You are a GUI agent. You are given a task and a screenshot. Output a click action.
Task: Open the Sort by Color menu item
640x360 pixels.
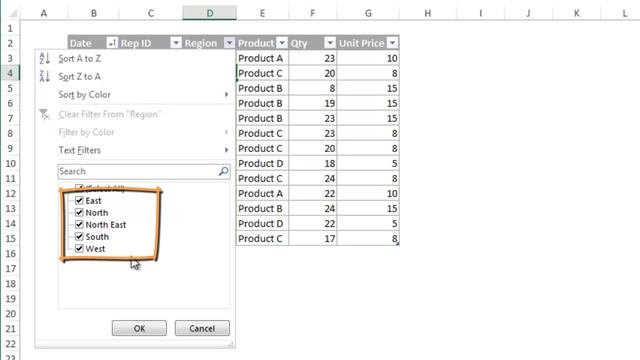(136, 94)
